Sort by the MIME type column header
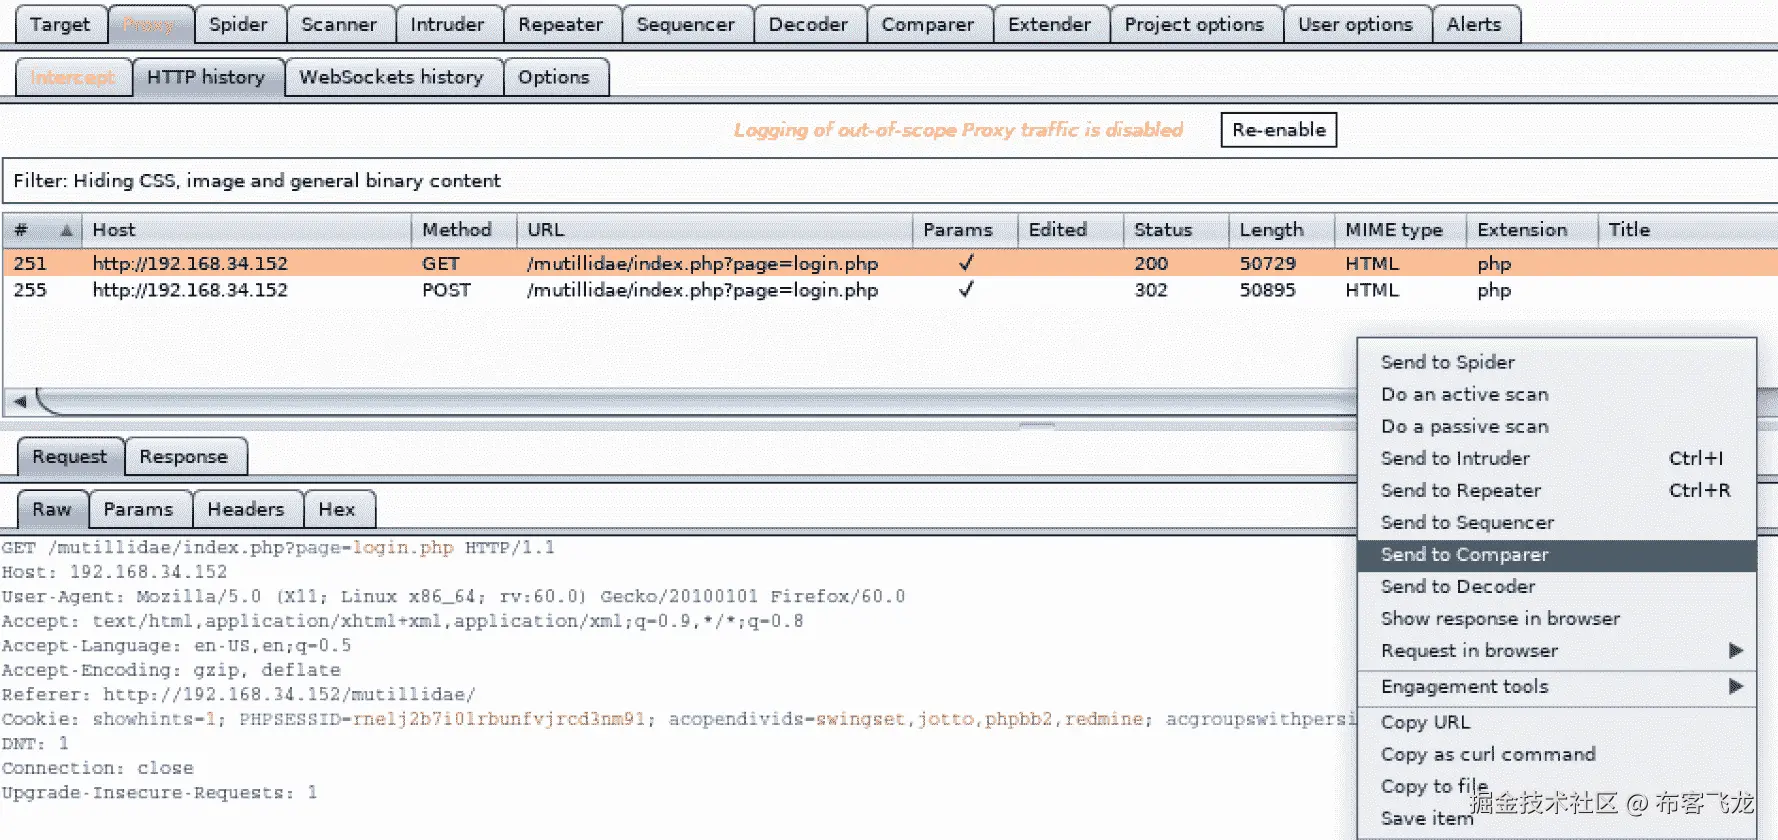1778x840 pixels. [1400, 230]
